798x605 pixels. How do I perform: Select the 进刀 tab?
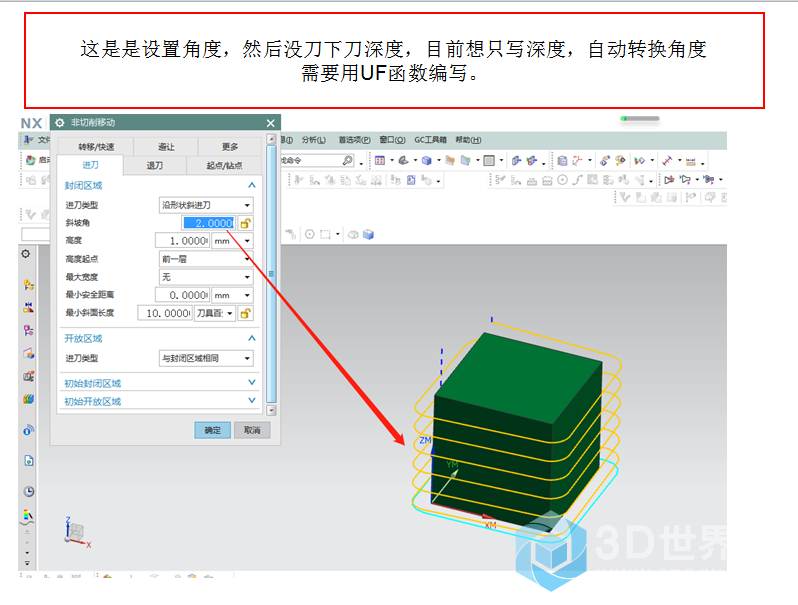coord(90,165)
